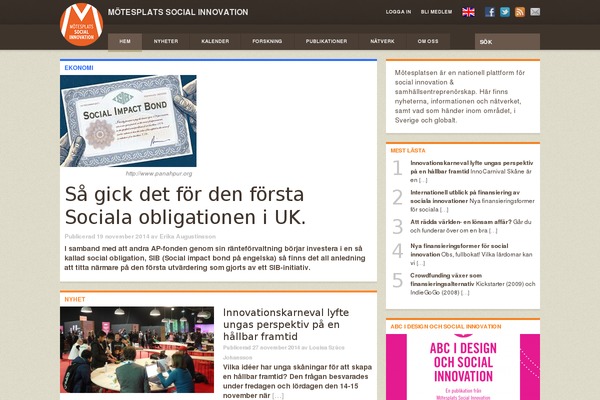Click the MEST LÄSTA heading
The image size is (600, 400).
pos(408,150)
